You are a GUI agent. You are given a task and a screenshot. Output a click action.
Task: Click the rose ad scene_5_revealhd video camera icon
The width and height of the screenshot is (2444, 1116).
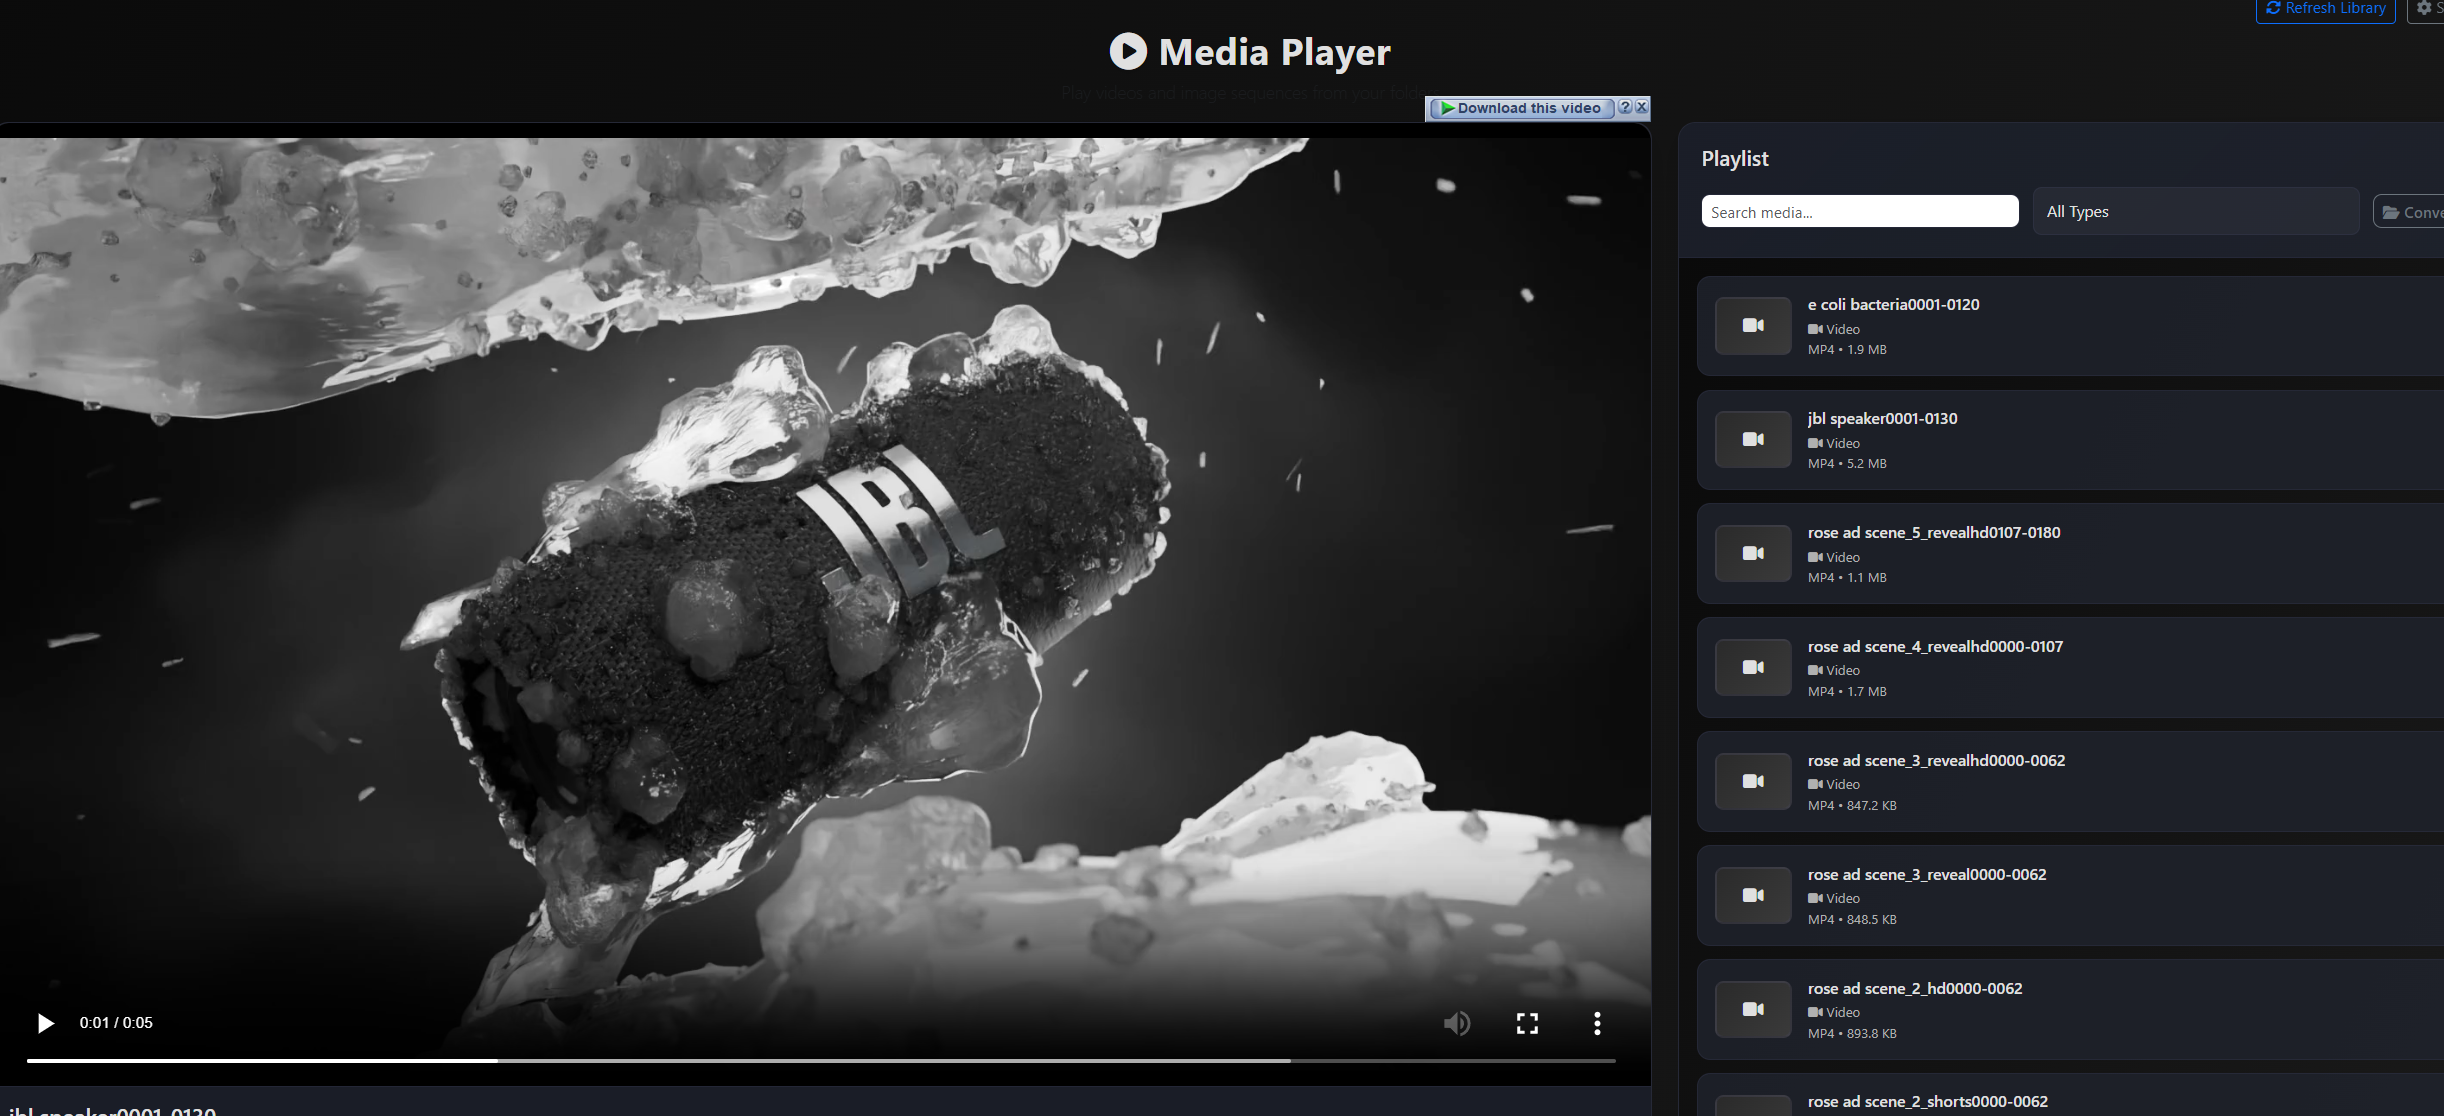pyautogui.click(x=1752, y=554)
